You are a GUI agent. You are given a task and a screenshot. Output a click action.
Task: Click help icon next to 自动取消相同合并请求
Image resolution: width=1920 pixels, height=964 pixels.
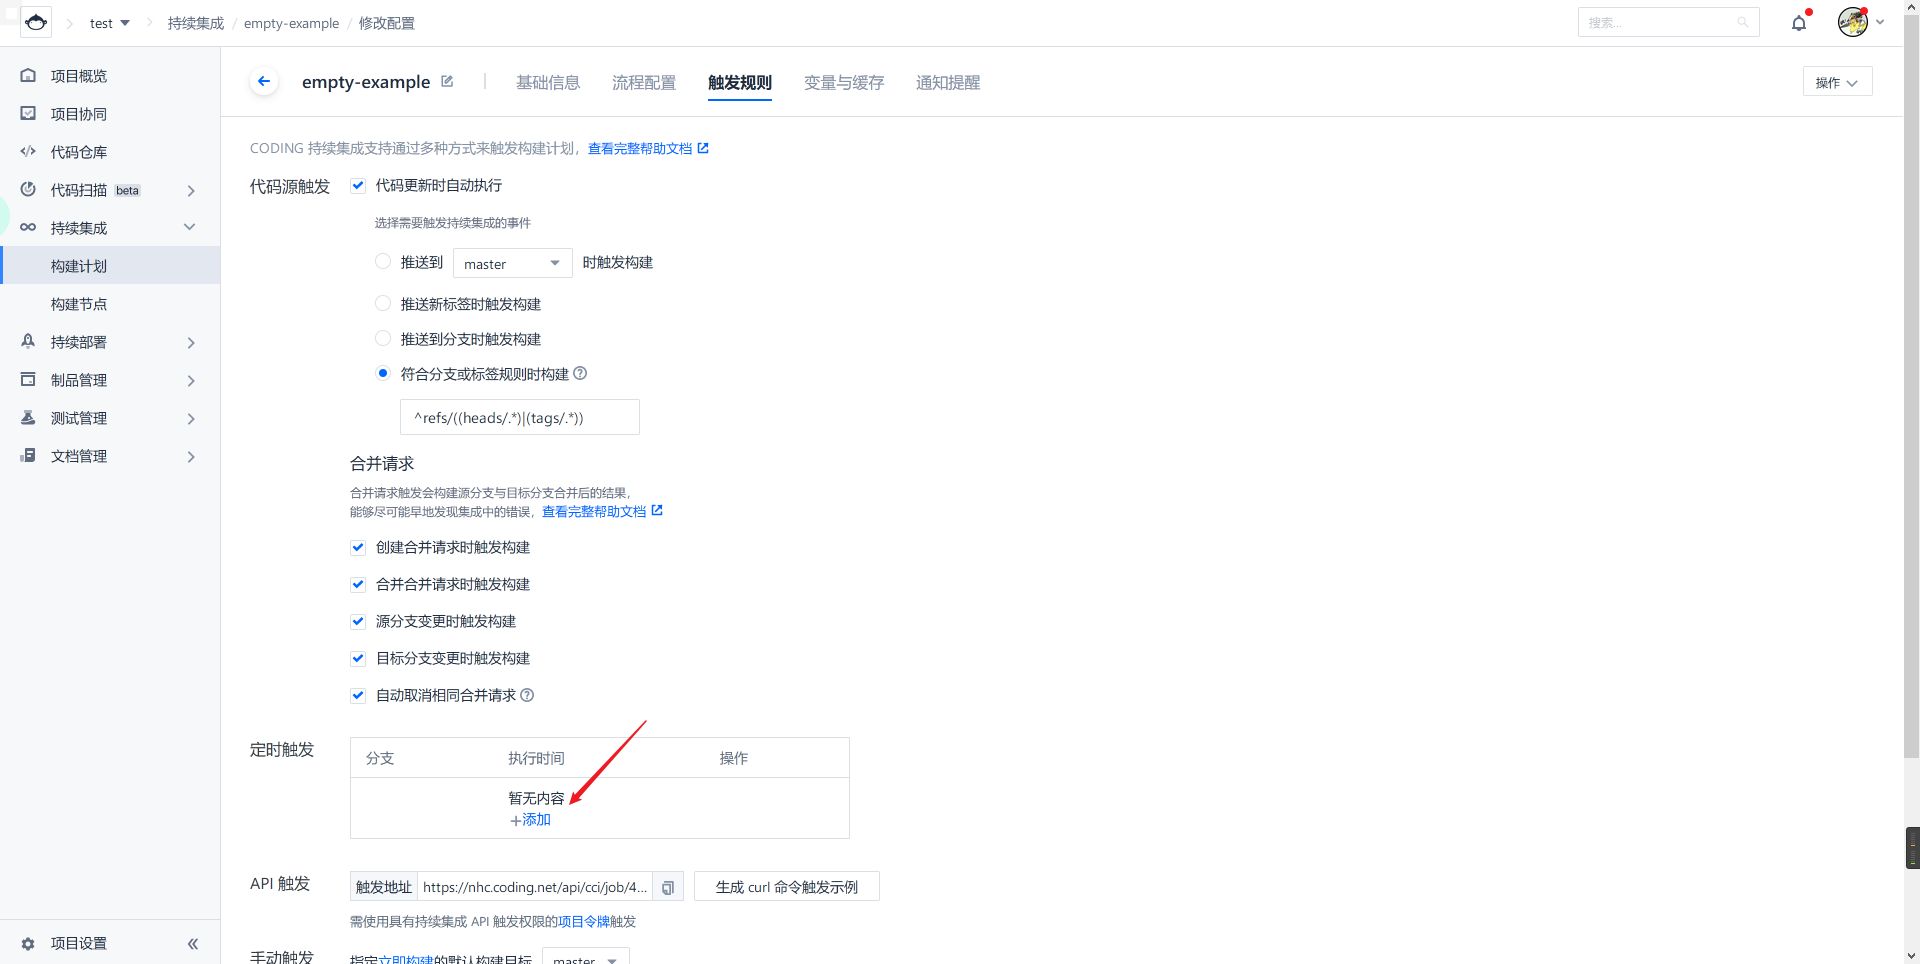click(x=527, y=695)
